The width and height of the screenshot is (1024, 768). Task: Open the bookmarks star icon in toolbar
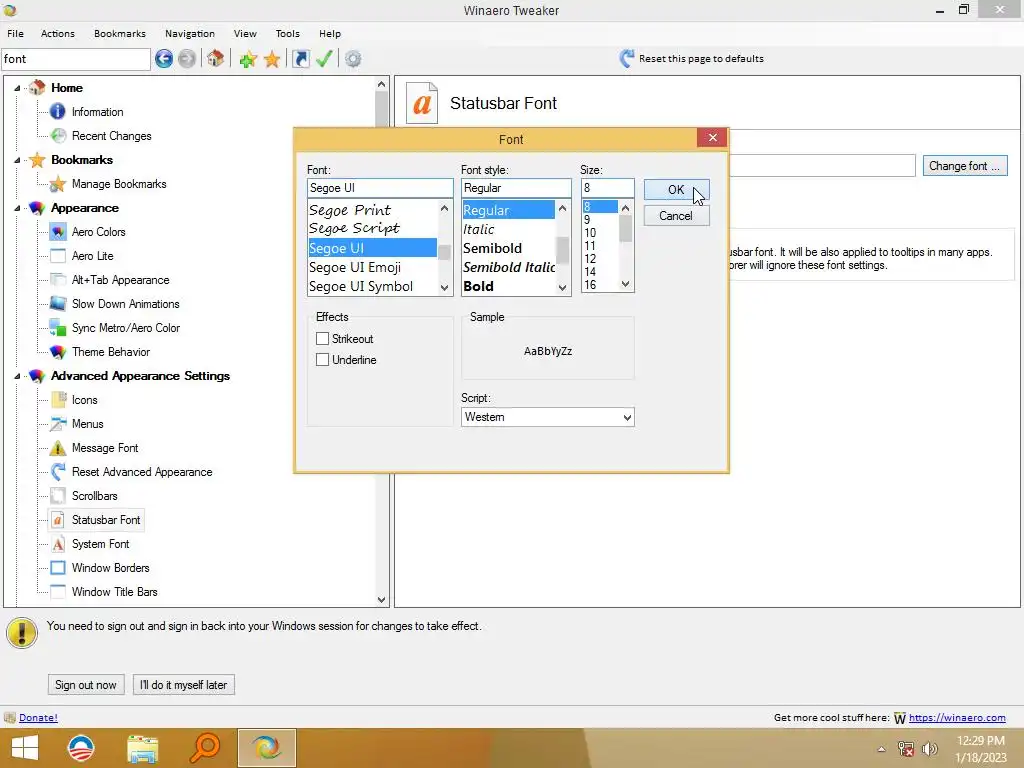point(272,59)
